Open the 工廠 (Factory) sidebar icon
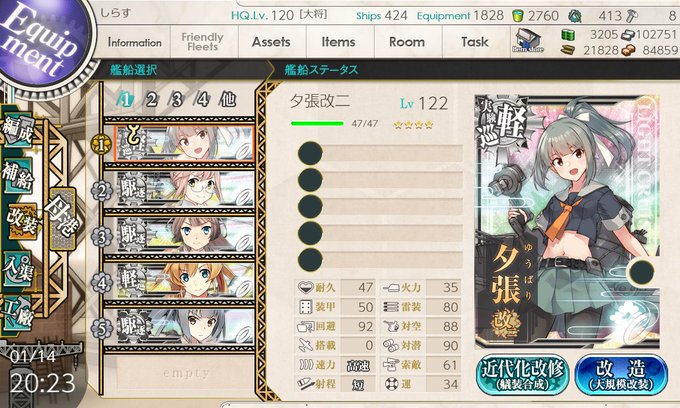 coord(17,313)
